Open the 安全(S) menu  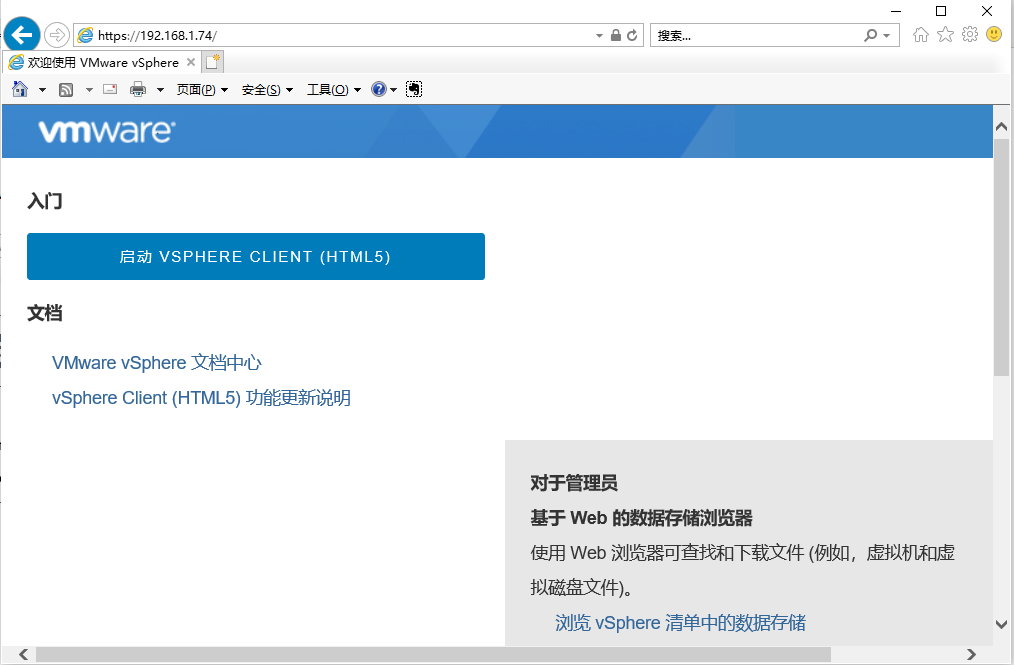(x=267, y=90)
